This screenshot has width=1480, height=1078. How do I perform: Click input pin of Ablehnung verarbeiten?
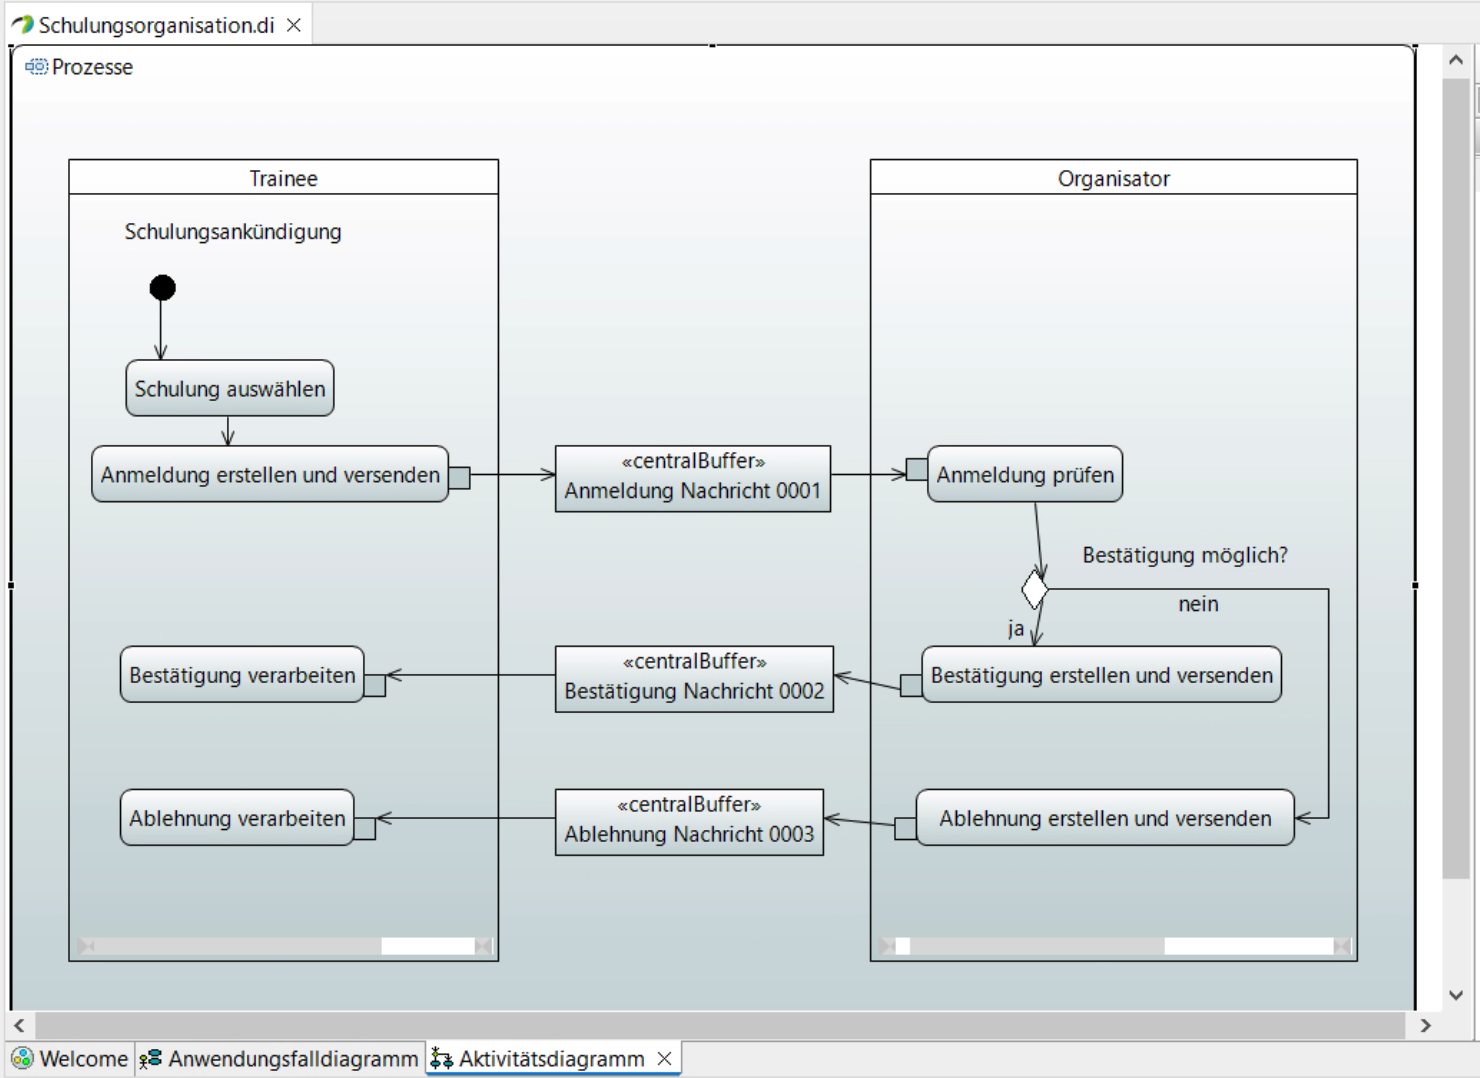click(365, 828)
